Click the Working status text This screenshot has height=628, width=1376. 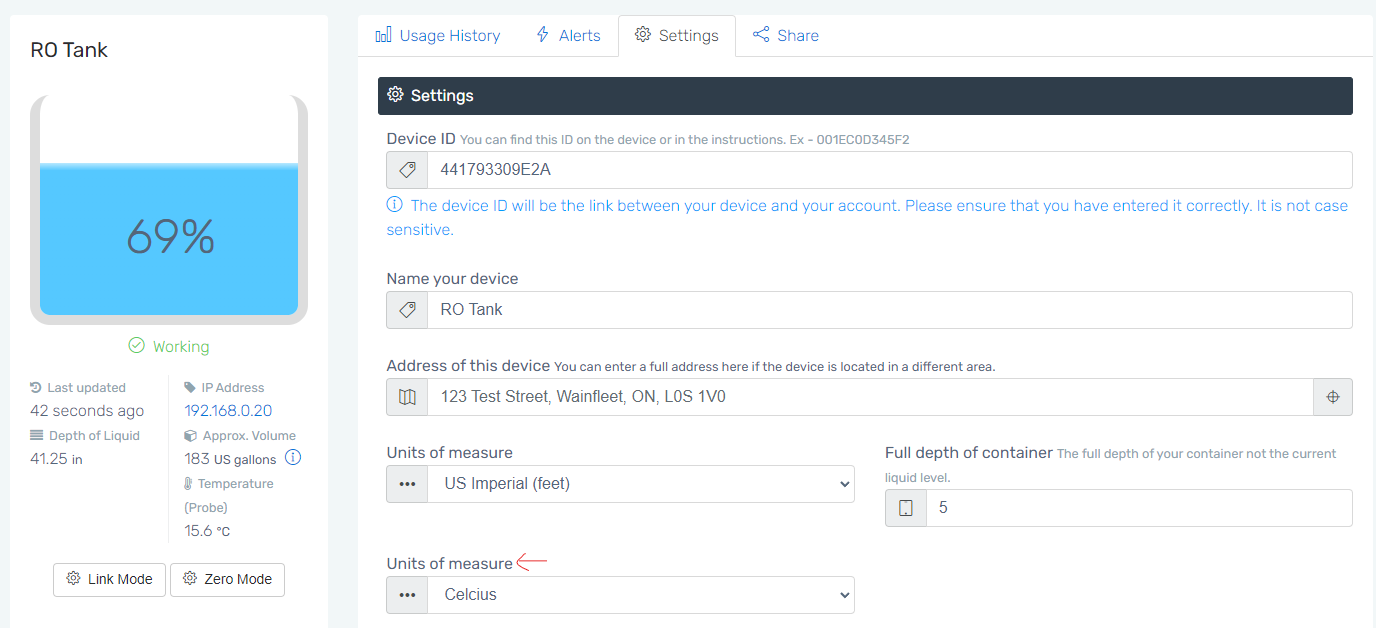(x=181, y=346)
